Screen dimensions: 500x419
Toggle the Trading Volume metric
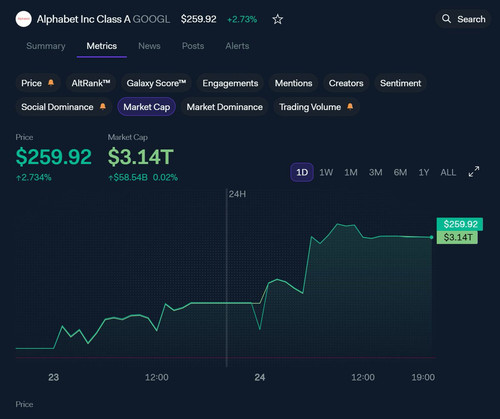pyautogui.click(x=316, y=107)
